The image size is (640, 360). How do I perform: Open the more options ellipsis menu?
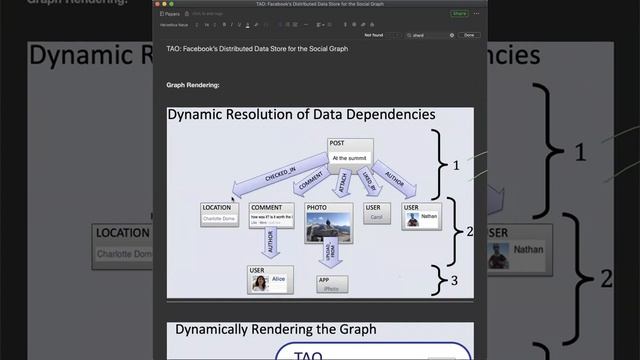[476, 13]
